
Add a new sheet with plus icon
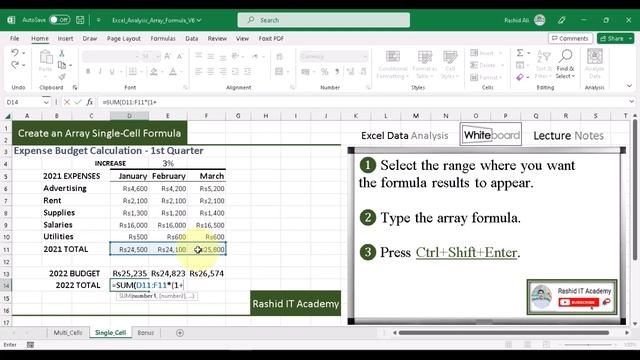[x=180, y=333]
